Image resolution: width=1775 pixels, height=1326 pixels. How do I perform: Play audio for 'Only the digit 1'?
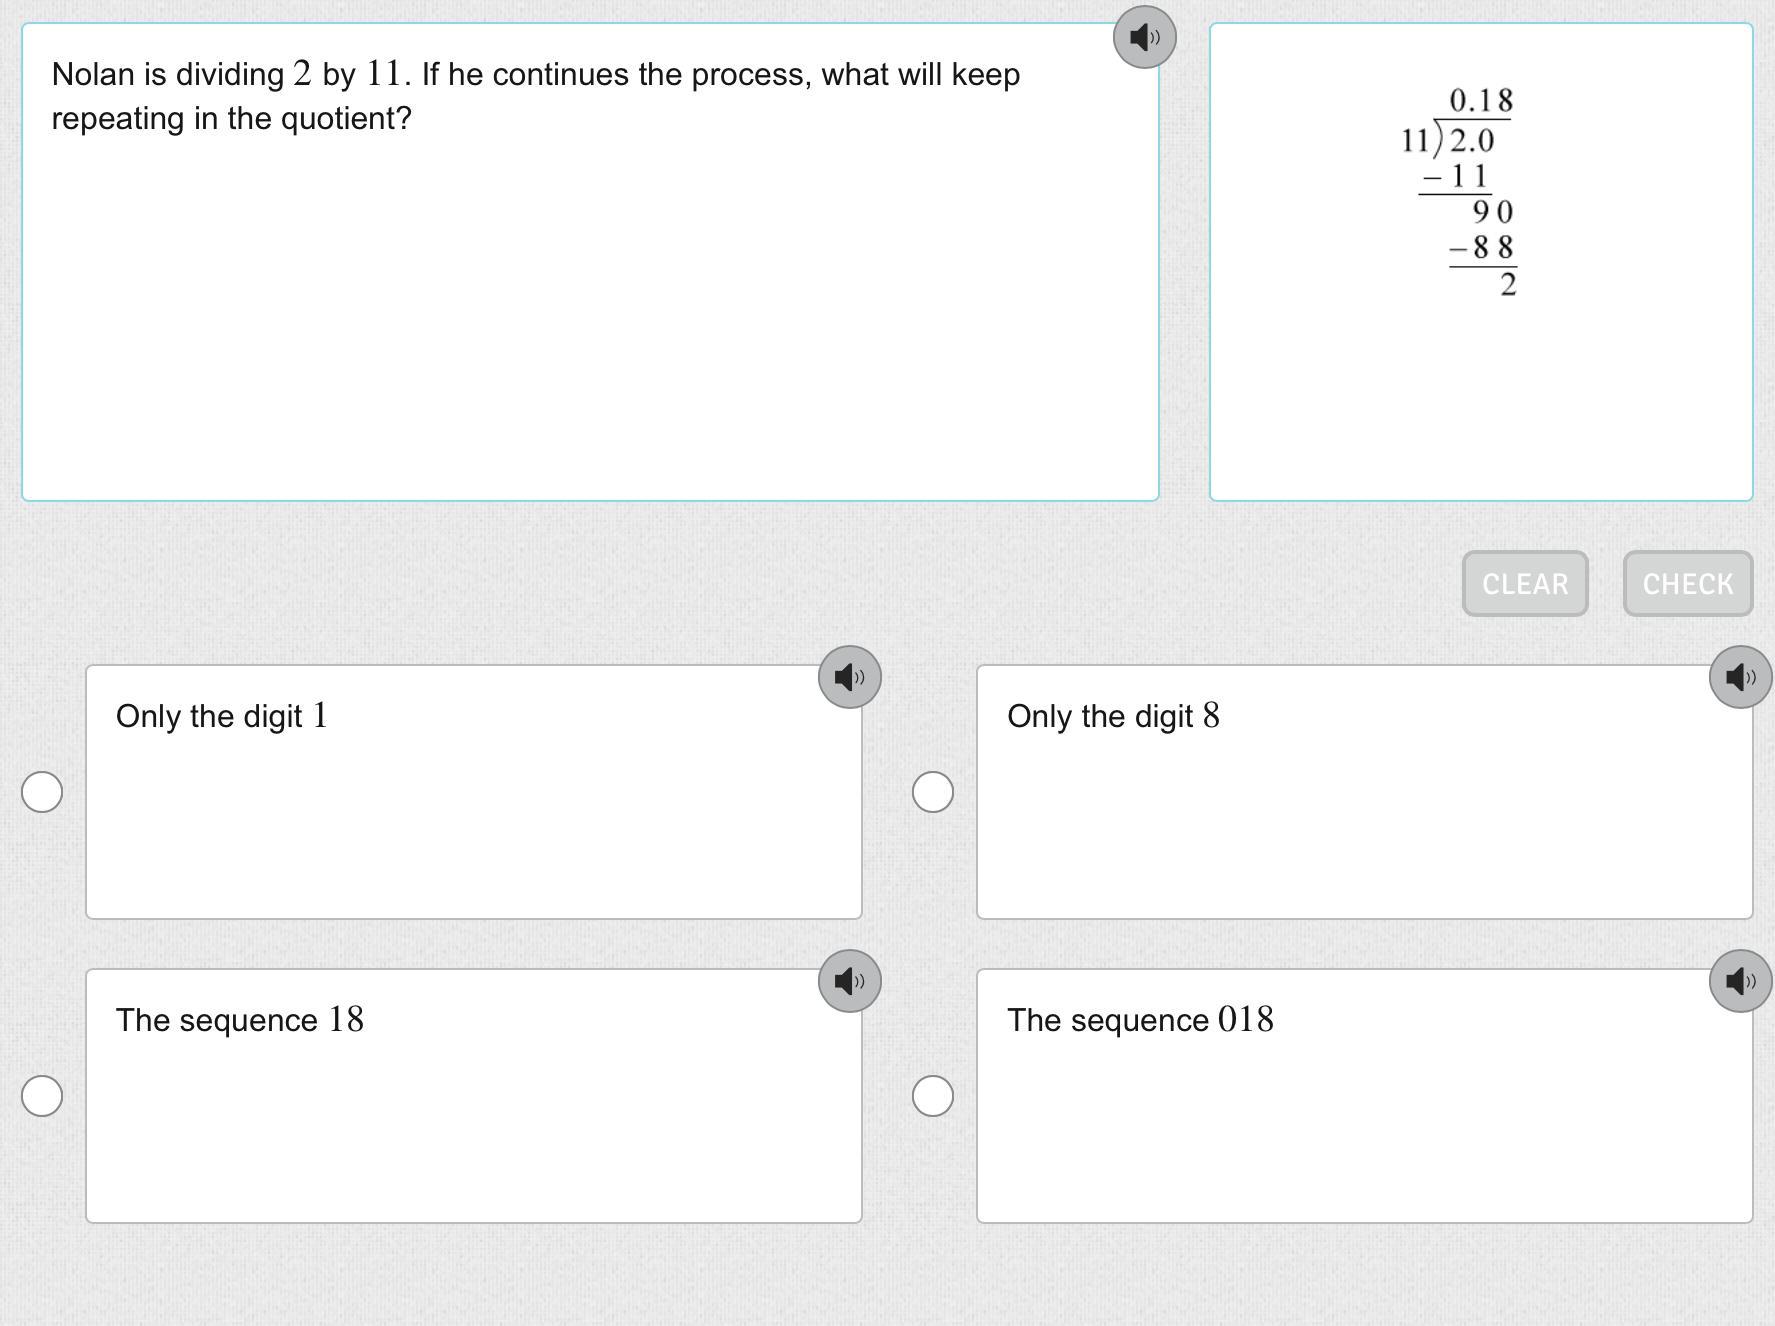coord(849,677)
